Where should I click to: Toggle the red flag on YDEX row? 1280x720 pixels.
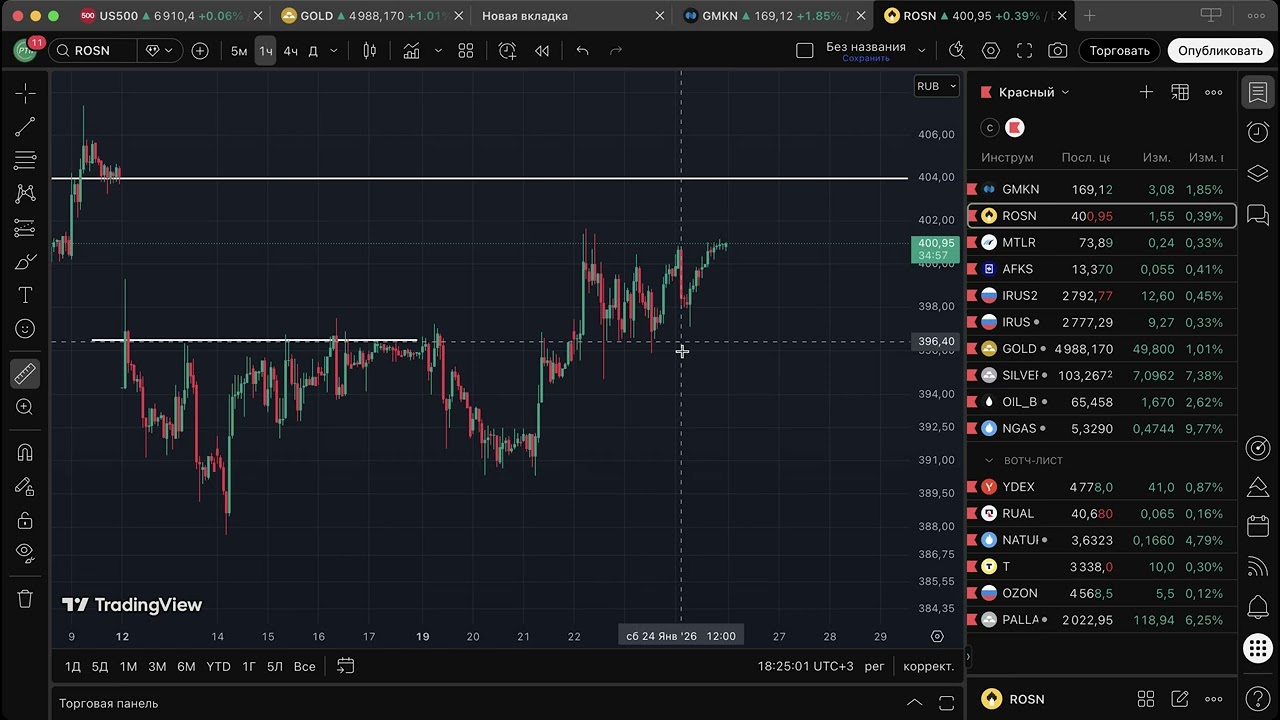(x=972, y=487)
